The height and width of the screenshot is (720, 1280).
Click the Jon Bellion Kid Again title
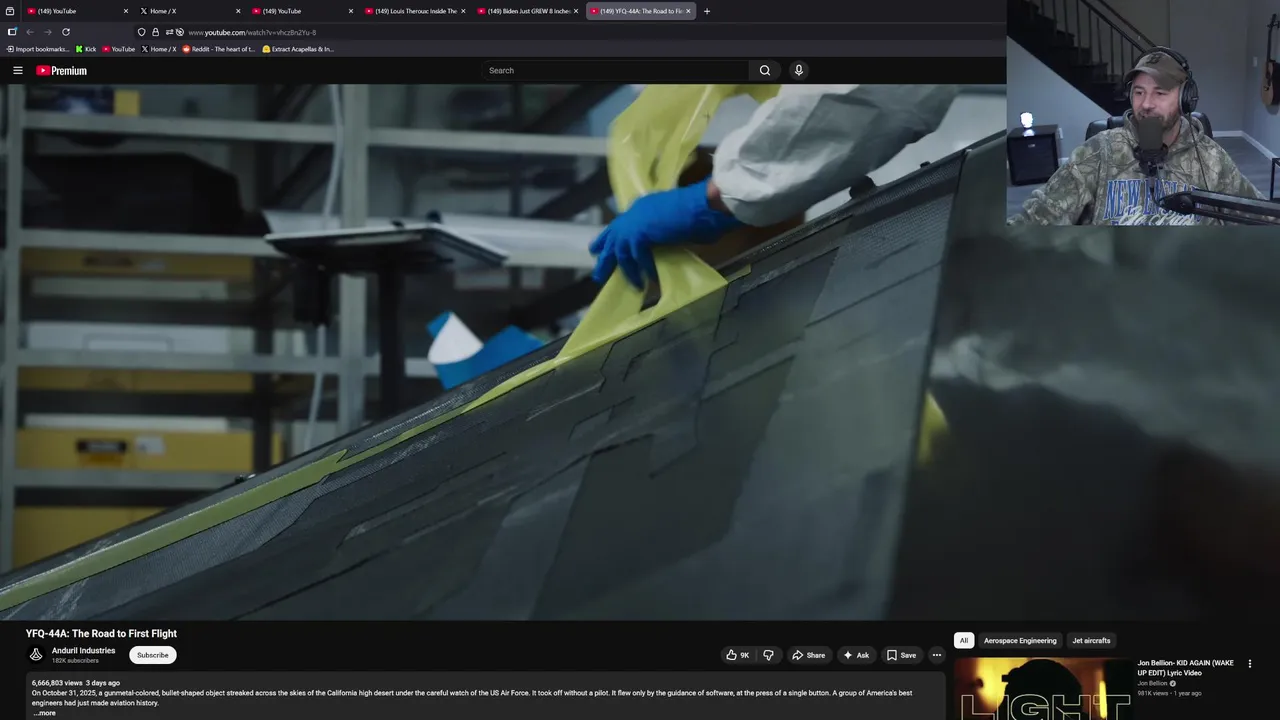point(1185,667)
